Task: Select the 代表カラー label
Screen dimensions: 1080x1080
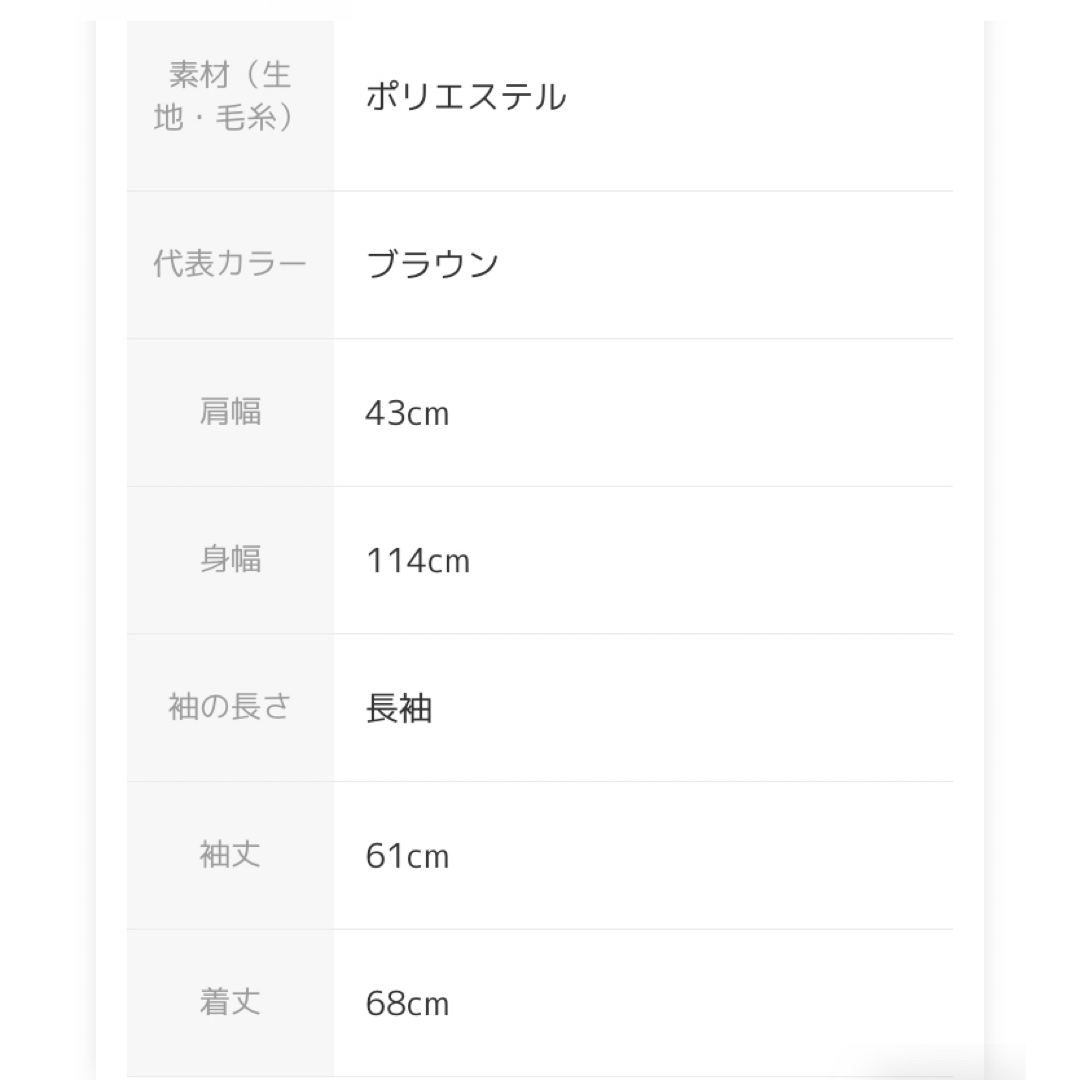Action: (x=230, y=264)
